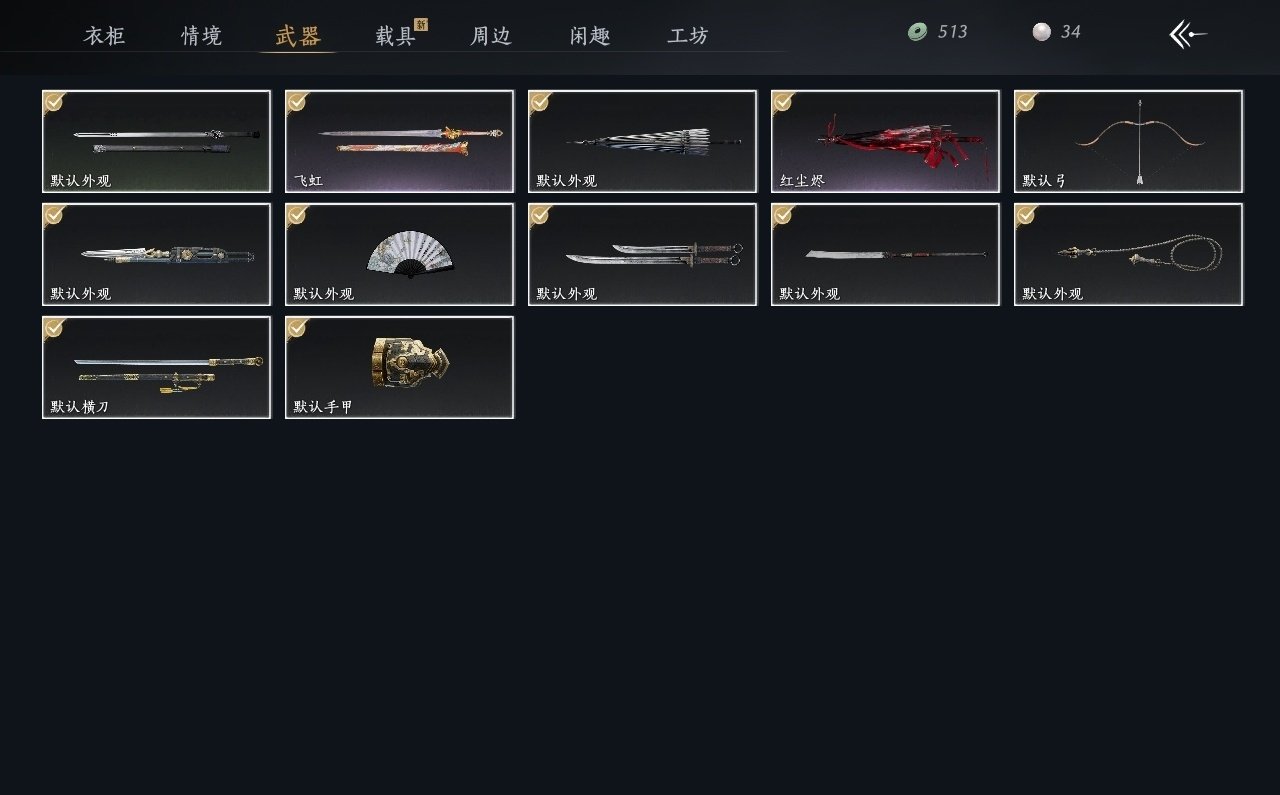Toggle the checkmark on 默认弓 card
Screen dimensions: 1280x795
(1026, 102)
